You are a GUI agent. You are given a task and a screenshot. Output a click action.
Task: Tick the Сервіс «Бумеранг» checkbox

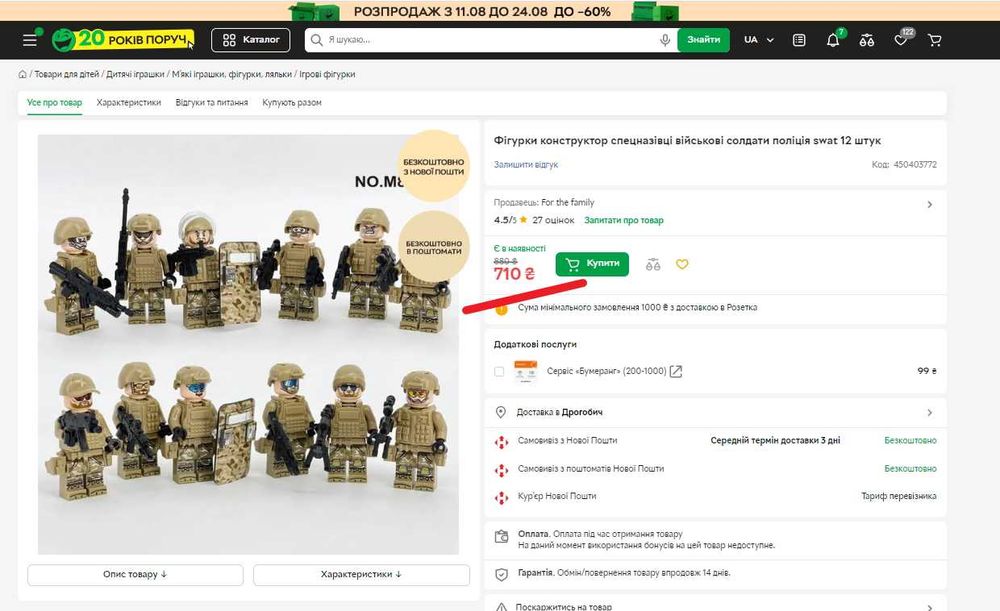click(499, 371)
